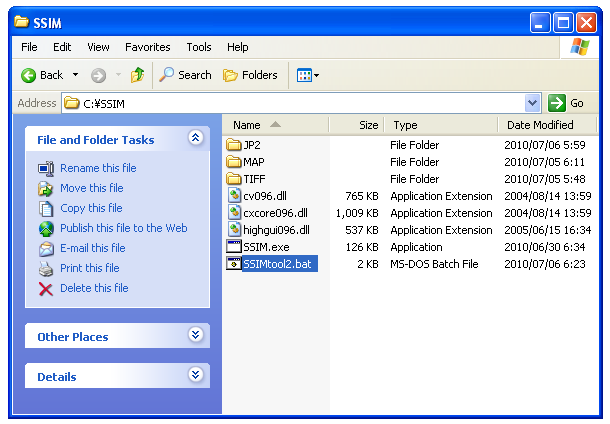Viewport: 610px width, 424px height.
Task: Open Back history dropdown arrow
Action: click(x=75, y=75)
